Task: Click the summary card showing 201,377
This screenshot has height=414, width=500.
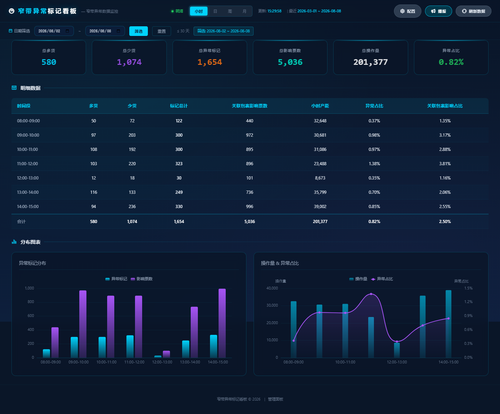Action: [x=371, y=57]
